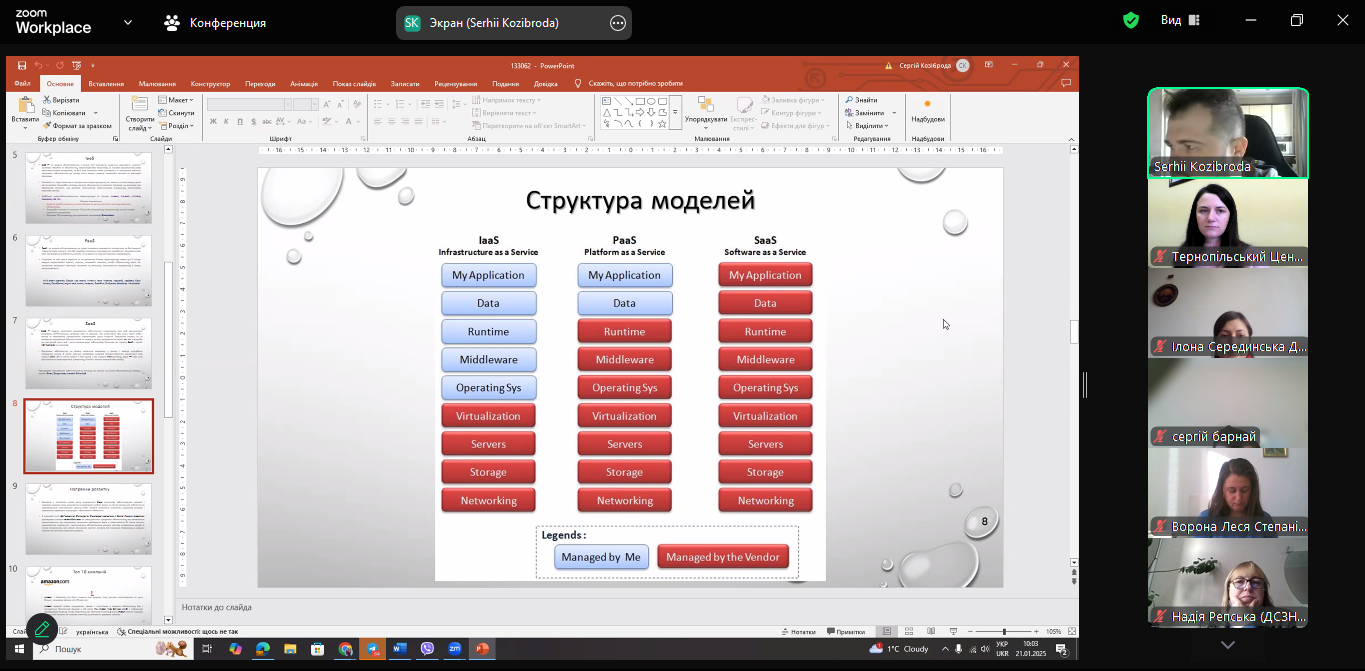1365x671 pixels.
Task: Select slide 9 thumbnail in the slide panel
Action: 88,518
